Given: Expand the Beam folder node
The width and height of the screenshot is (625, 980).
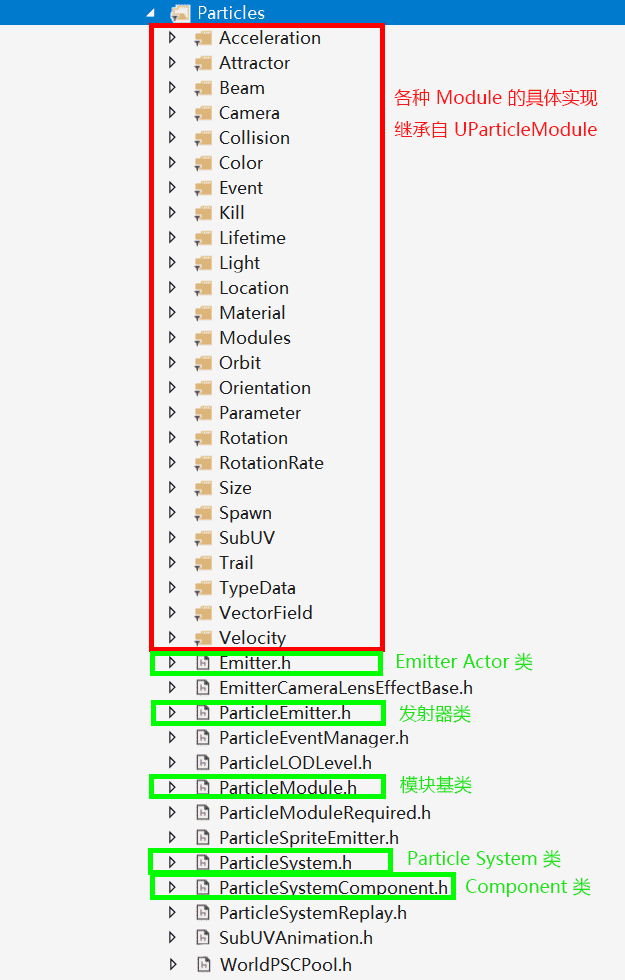Looking at the screenshot, I should click(173, 88).
